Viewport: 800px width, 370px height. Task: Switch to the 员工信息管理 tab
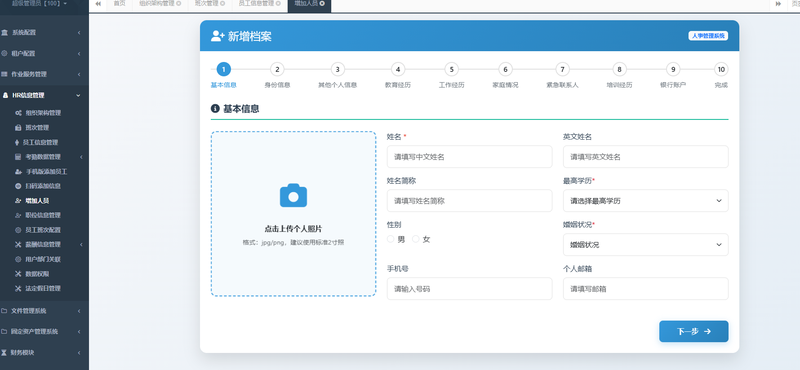tap(259, 4)
